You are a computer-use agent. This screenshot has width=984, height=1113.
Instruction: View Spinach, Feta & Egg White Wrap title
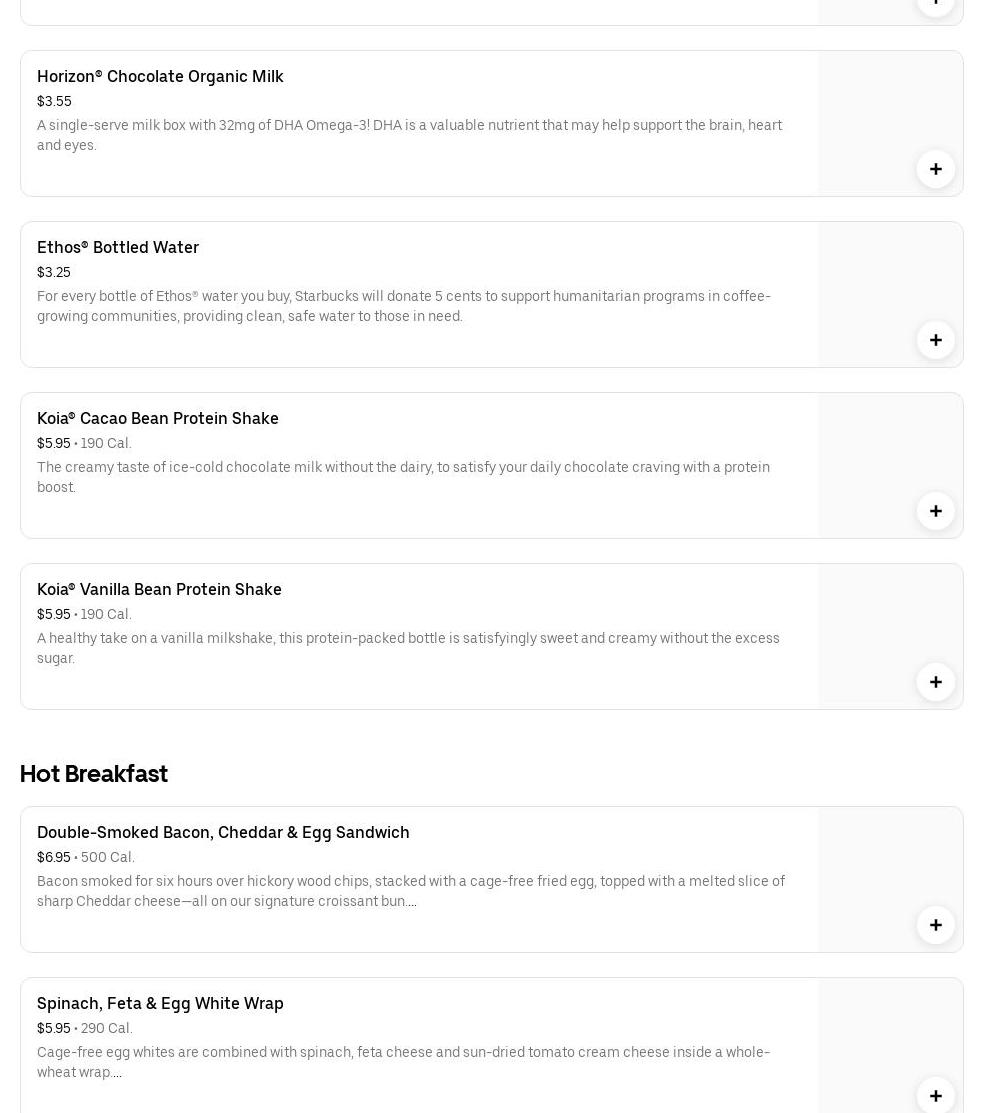point(160,1003)
